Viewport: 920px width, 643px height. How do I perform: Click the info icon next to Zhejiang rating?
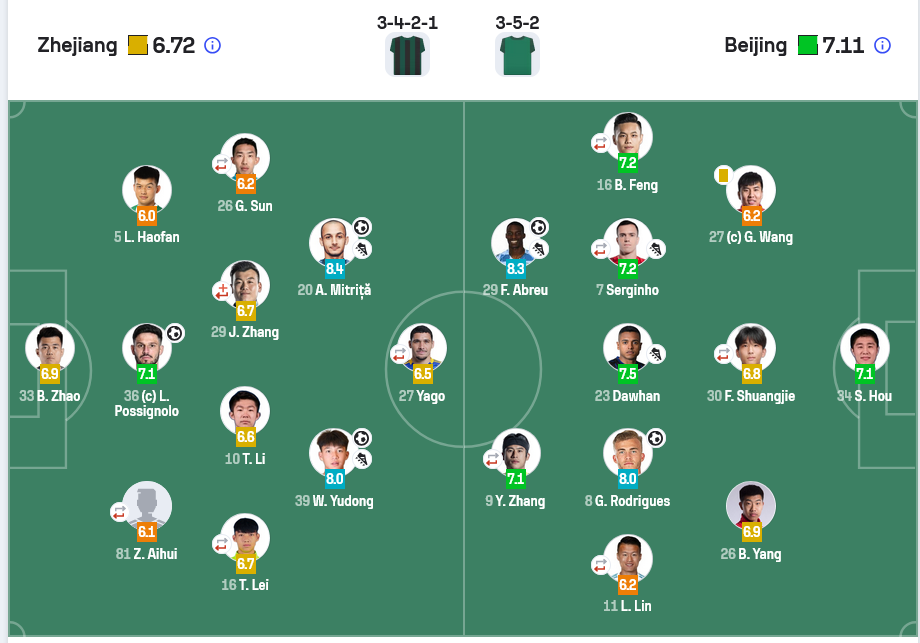[x=212, y=46]
